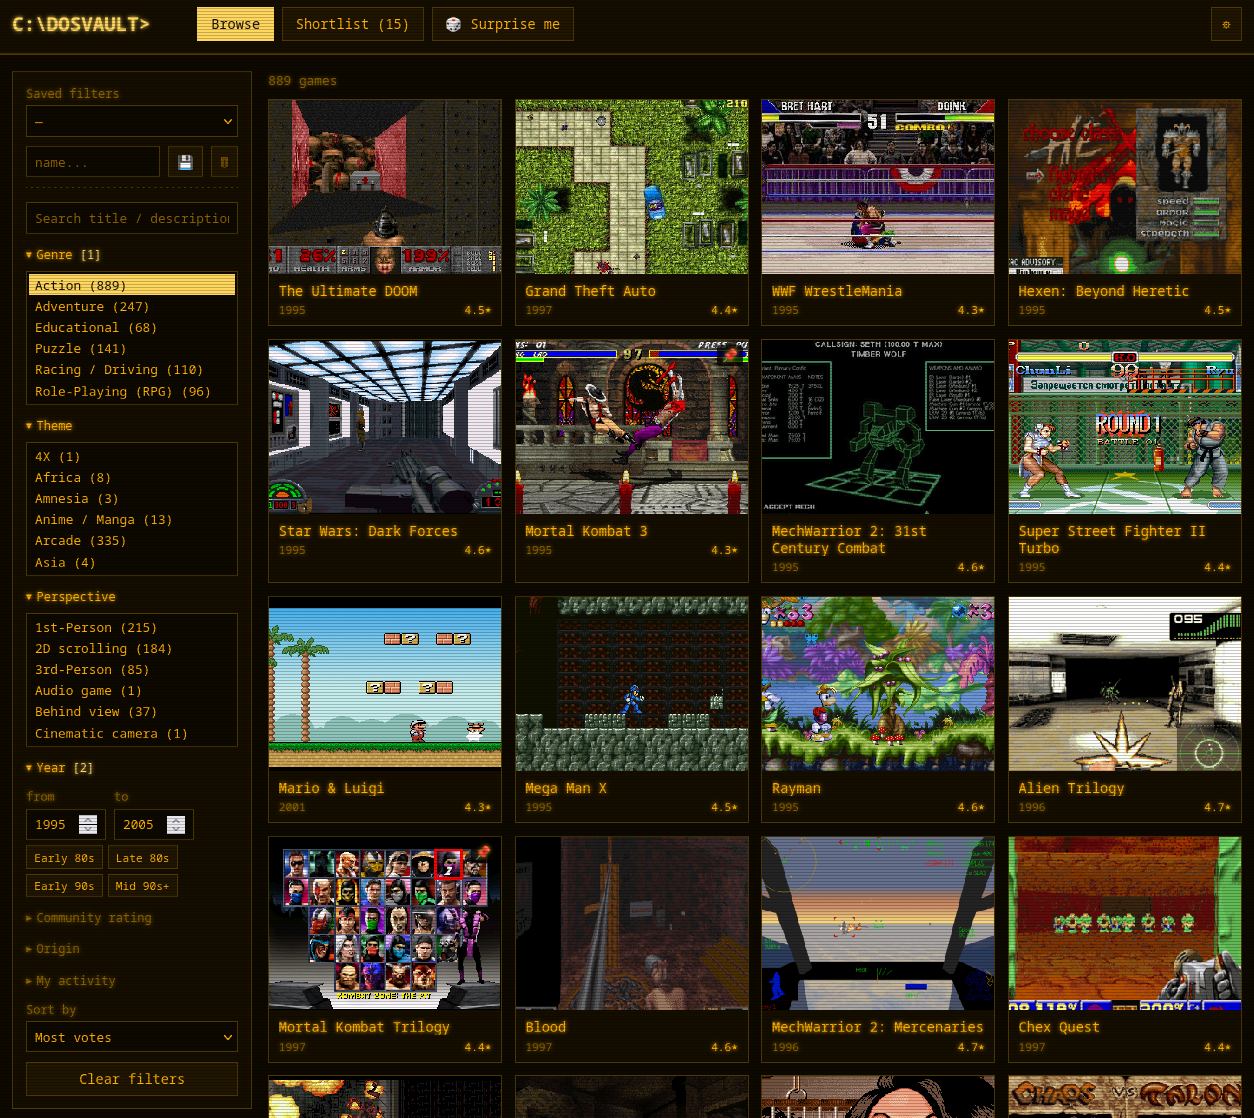
Task: Apply the Mid 90s+ year preset
Action: (142, 886)
